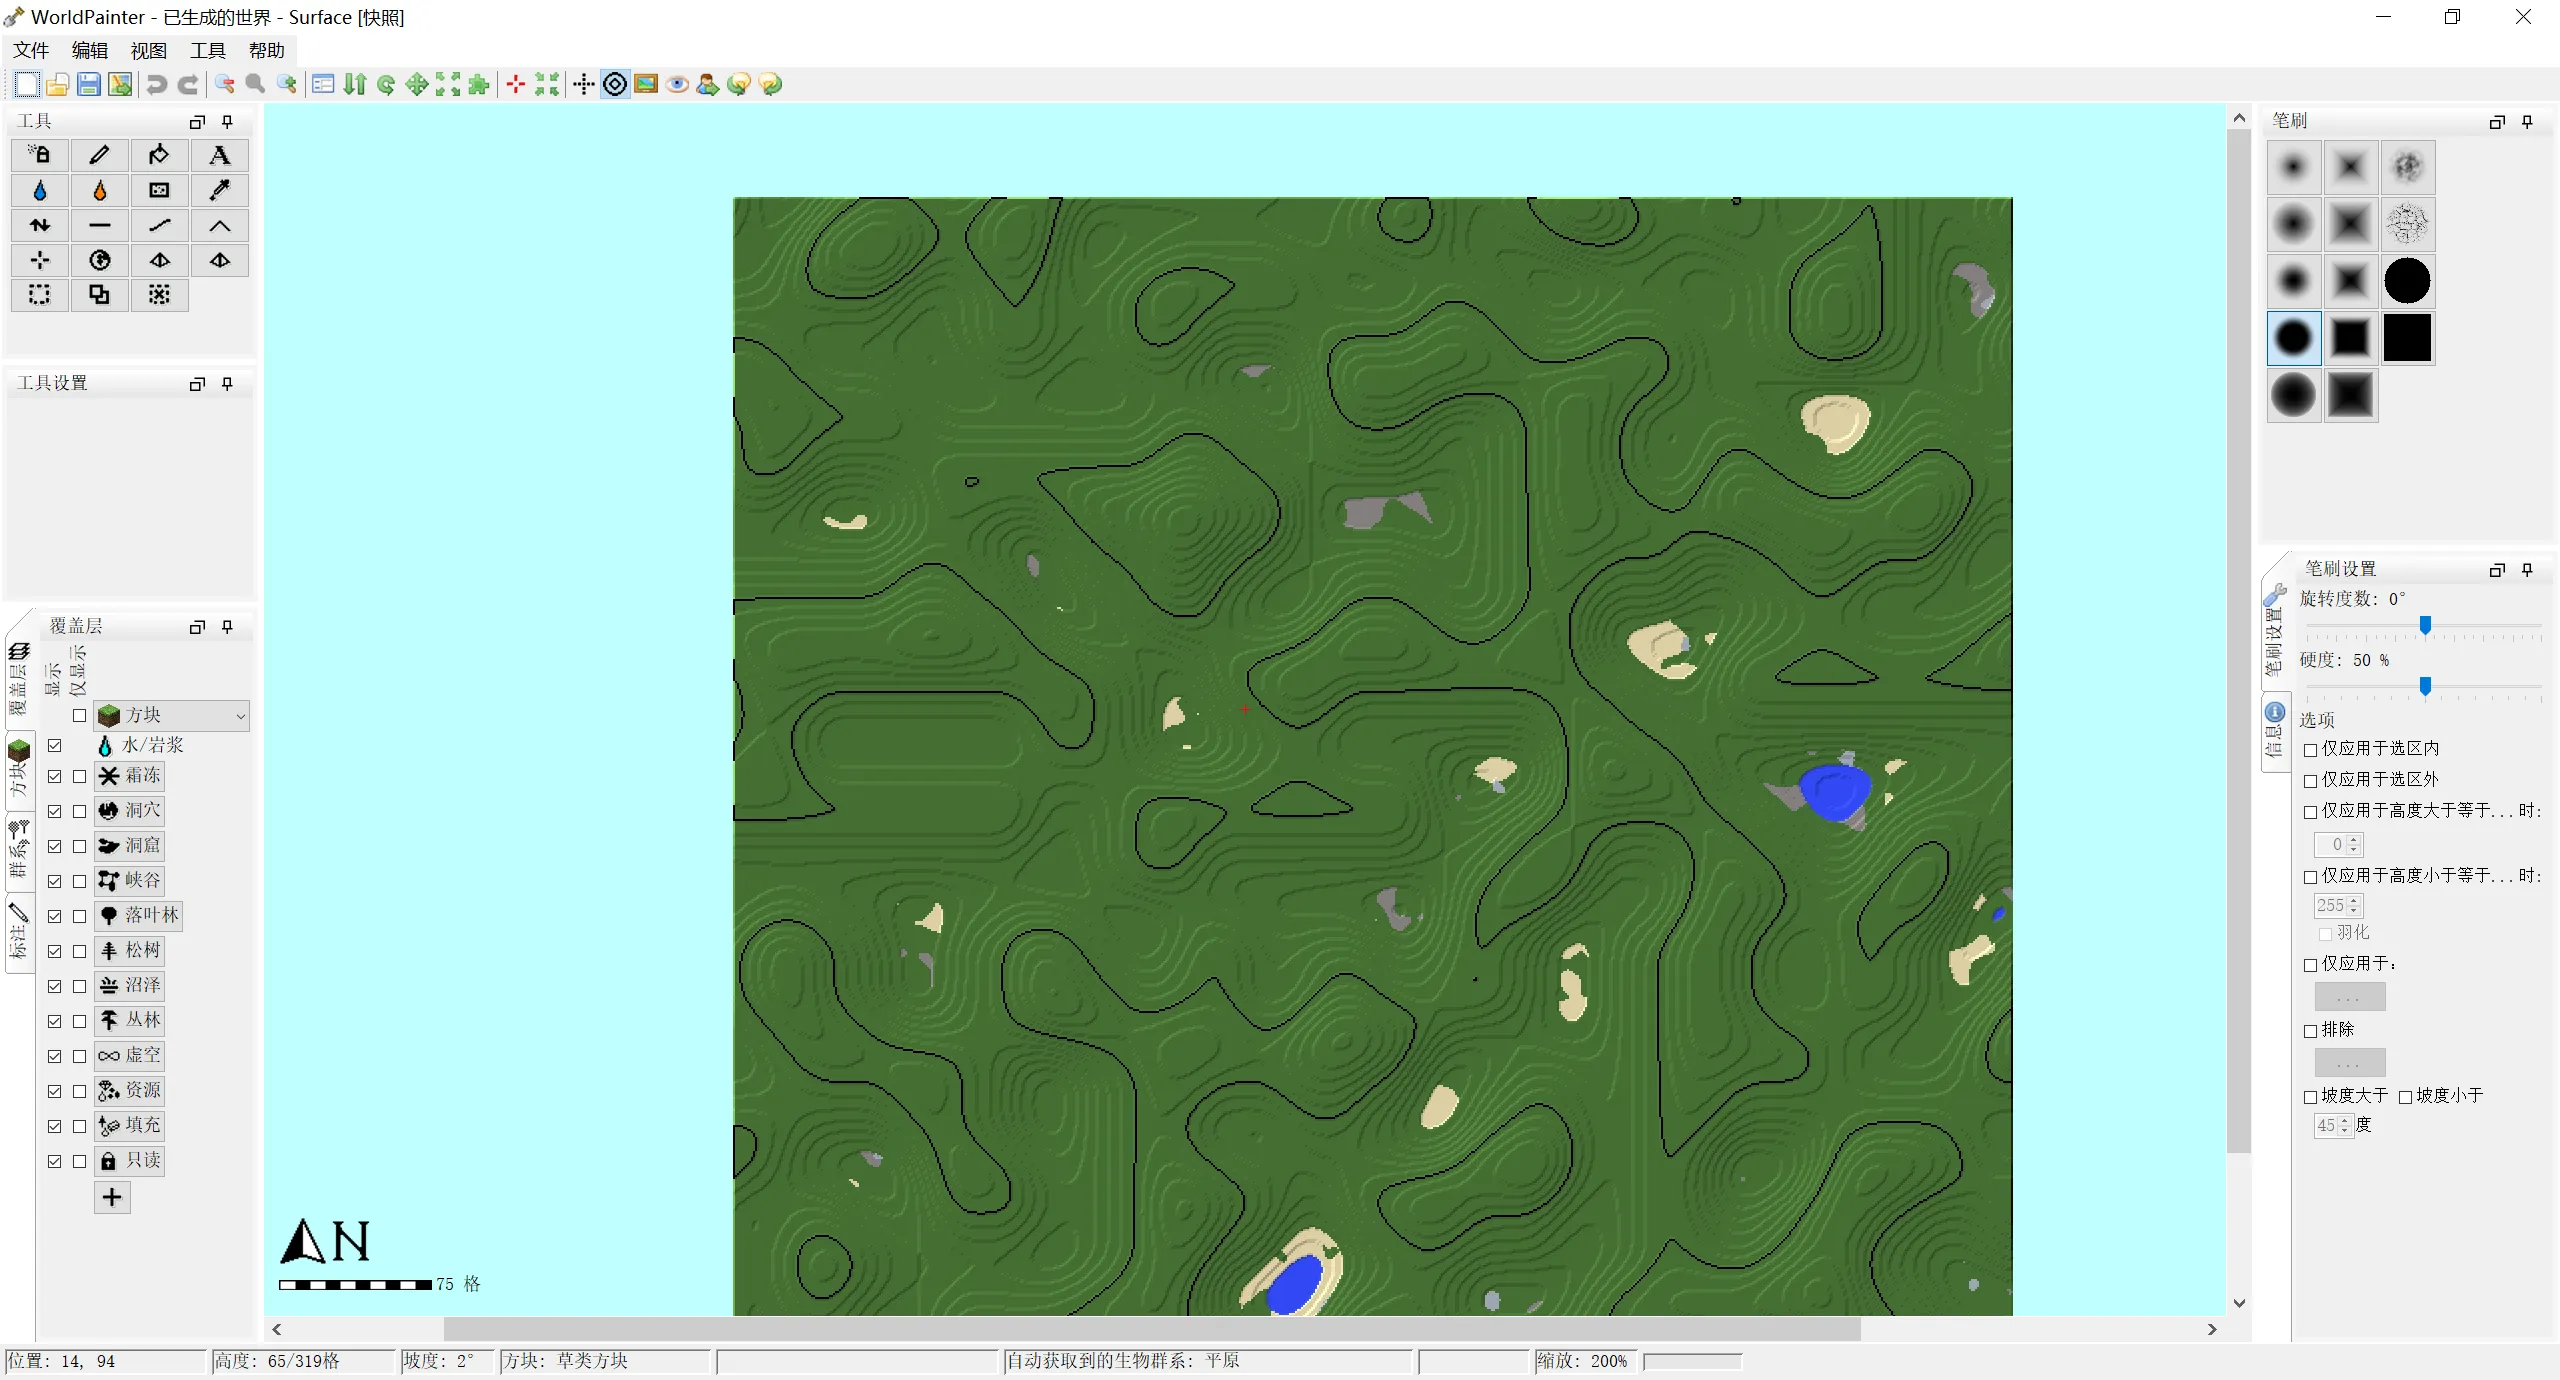Select the dashed rectangle selection tool
Screen dimensions: 2560x1380
(x=39, y=295)
